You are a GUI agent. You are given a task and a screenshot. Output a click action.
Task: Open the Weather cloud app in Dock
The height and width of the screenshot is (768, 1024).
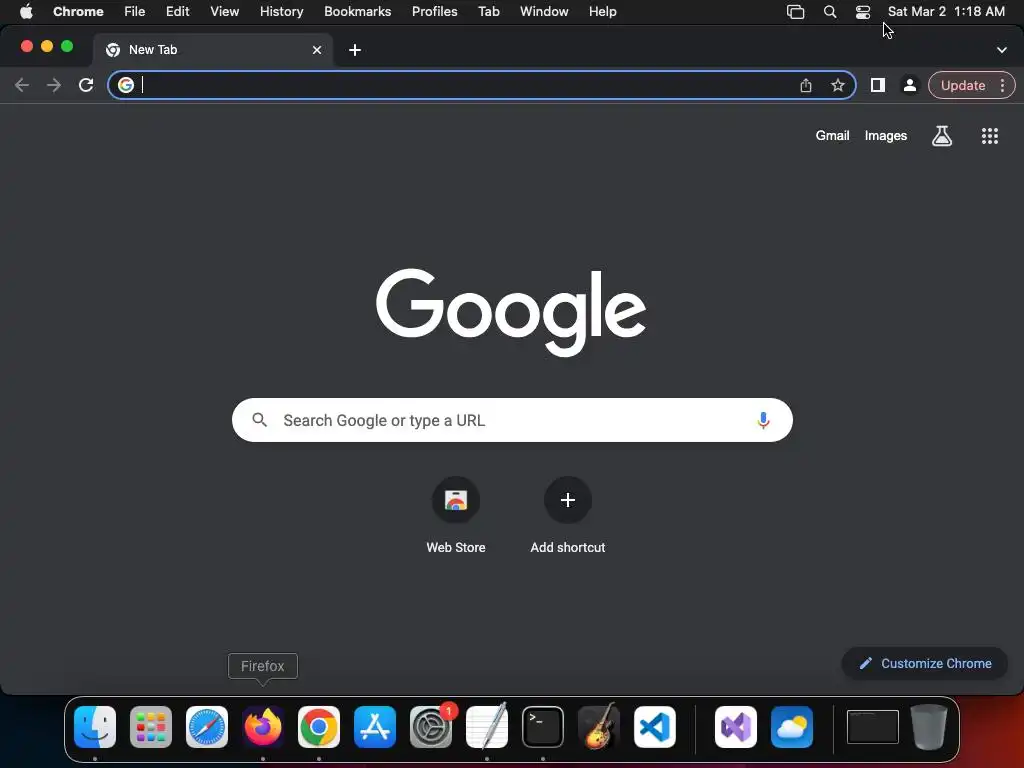[x=792, y=727]
